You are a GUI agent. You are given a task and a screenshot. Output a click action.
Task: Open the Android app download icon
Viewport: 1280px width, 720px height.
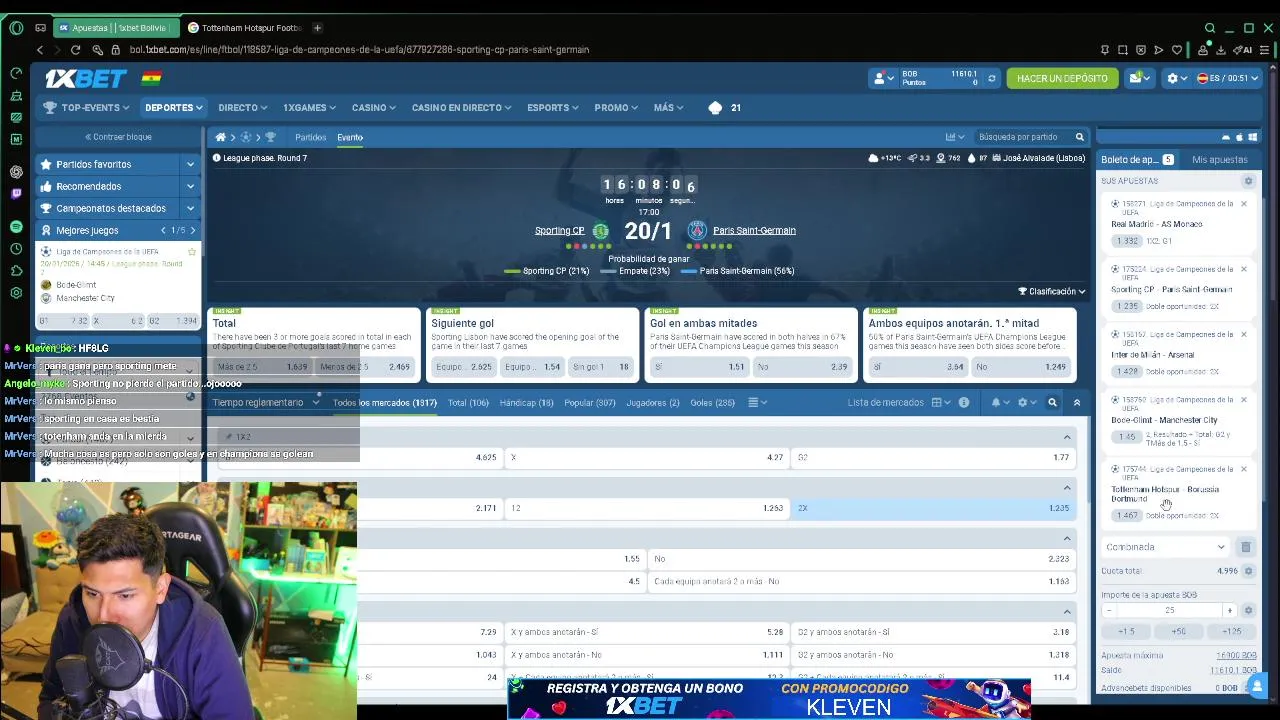(1226, 137)
